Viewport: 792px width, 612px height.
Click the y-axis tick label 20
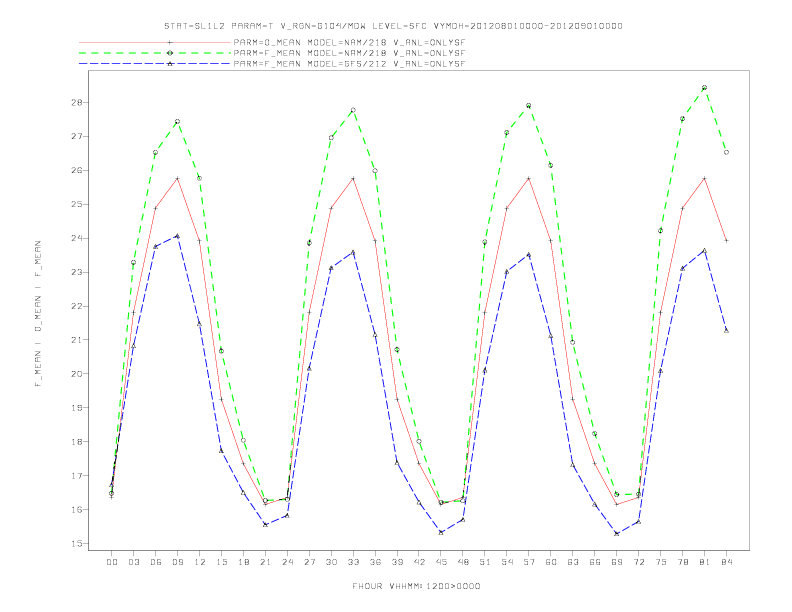click(79, 374)
